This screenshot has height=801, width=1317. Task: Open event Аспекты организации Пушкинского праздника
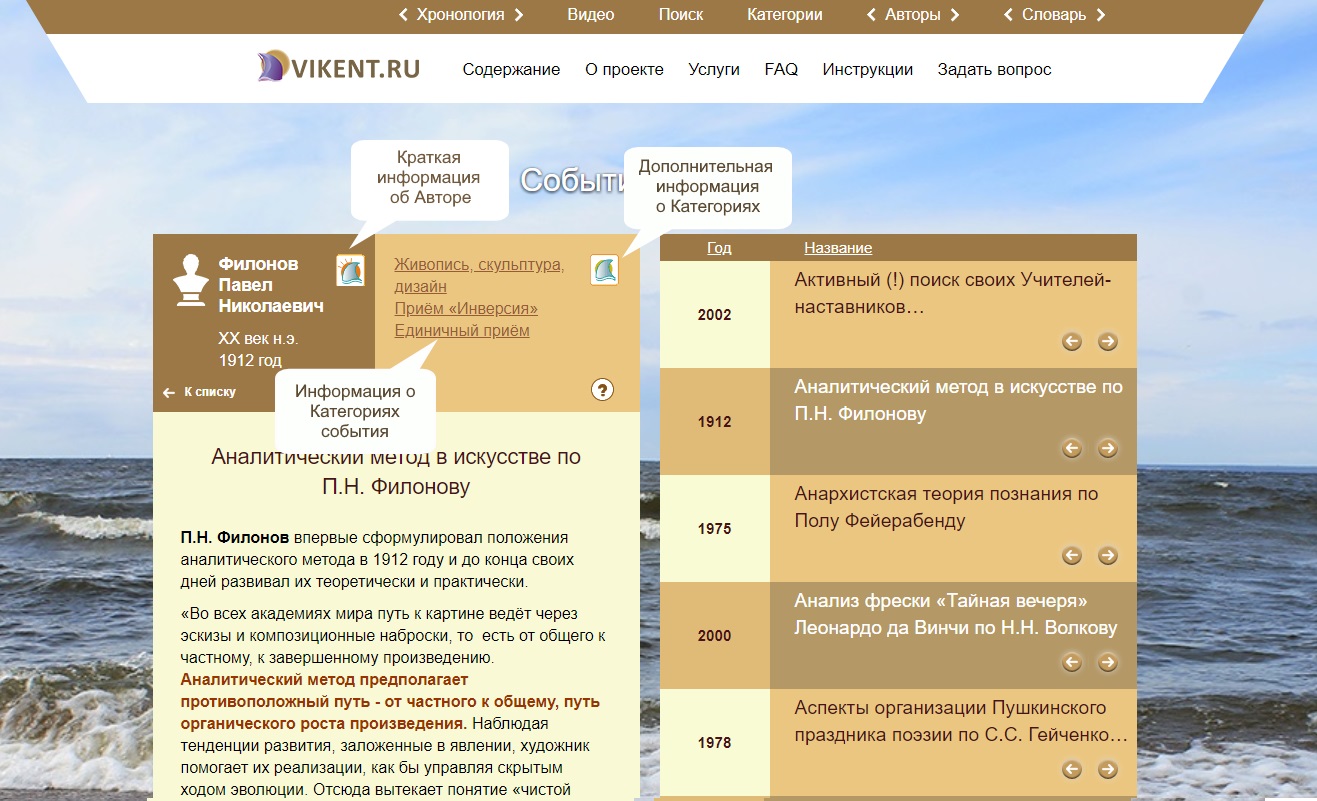[961, 721]
